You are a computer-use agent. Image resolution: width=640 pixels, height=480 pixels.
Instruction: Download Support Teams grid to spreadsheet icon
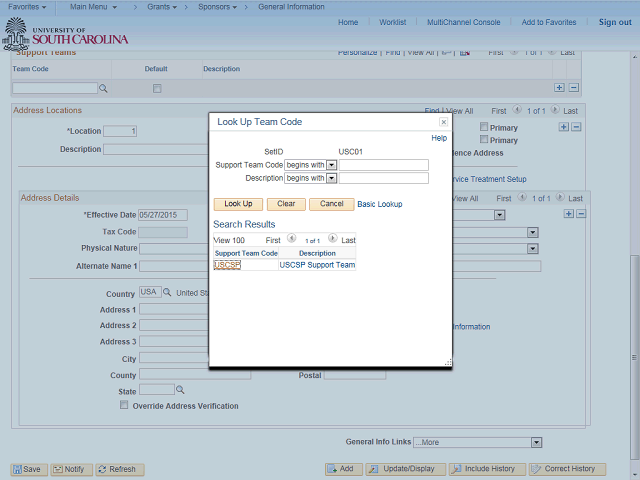pyautogui.click(x=465, y=53)
